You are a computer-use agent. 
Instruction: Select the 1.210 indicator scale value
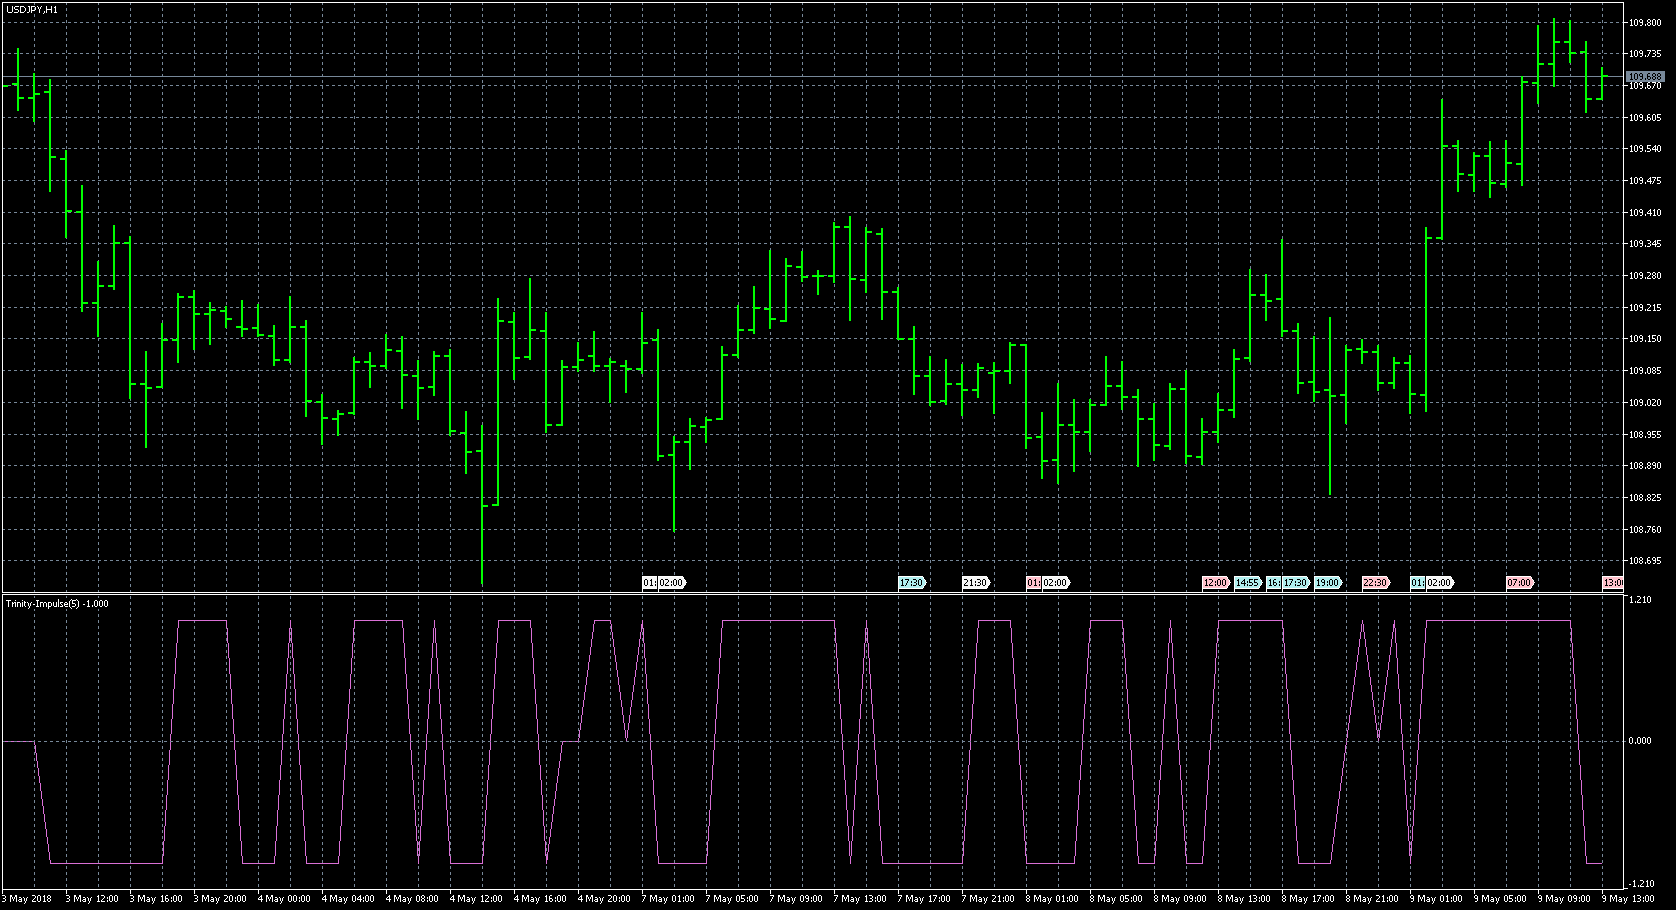tap(1640, 600)
